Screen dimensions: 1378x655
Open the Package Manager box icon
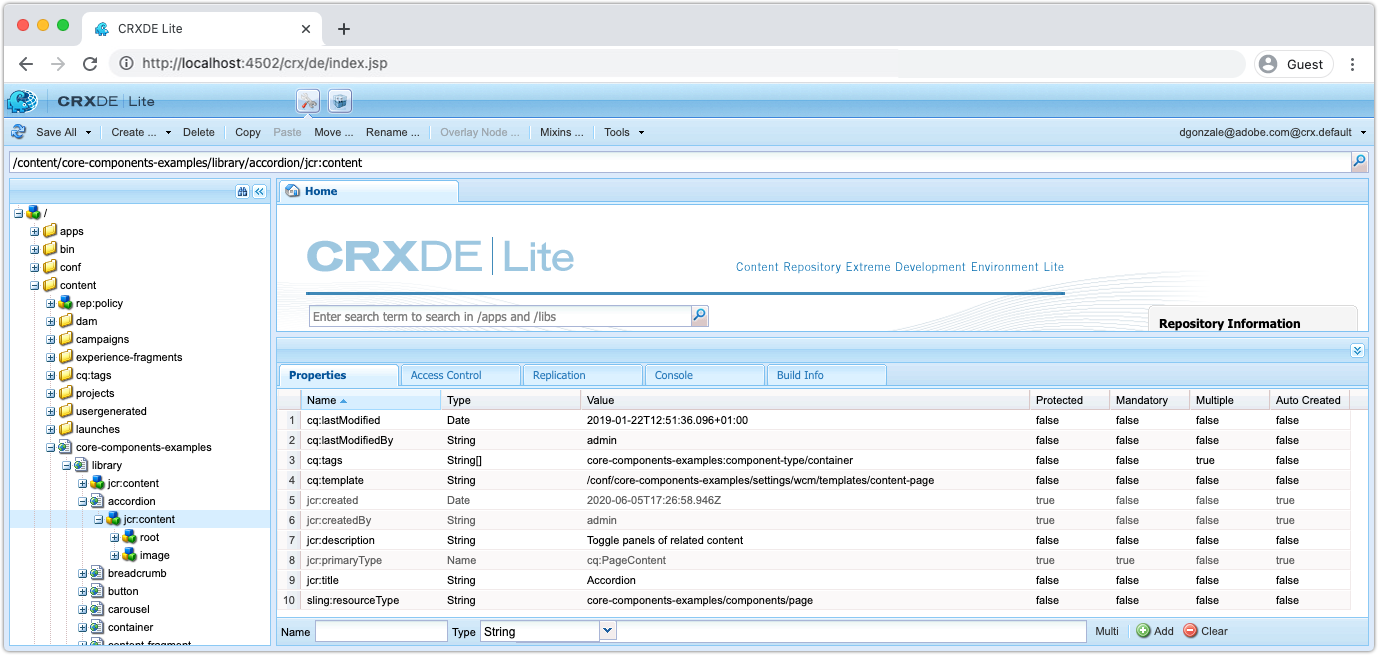click(340, 101)
